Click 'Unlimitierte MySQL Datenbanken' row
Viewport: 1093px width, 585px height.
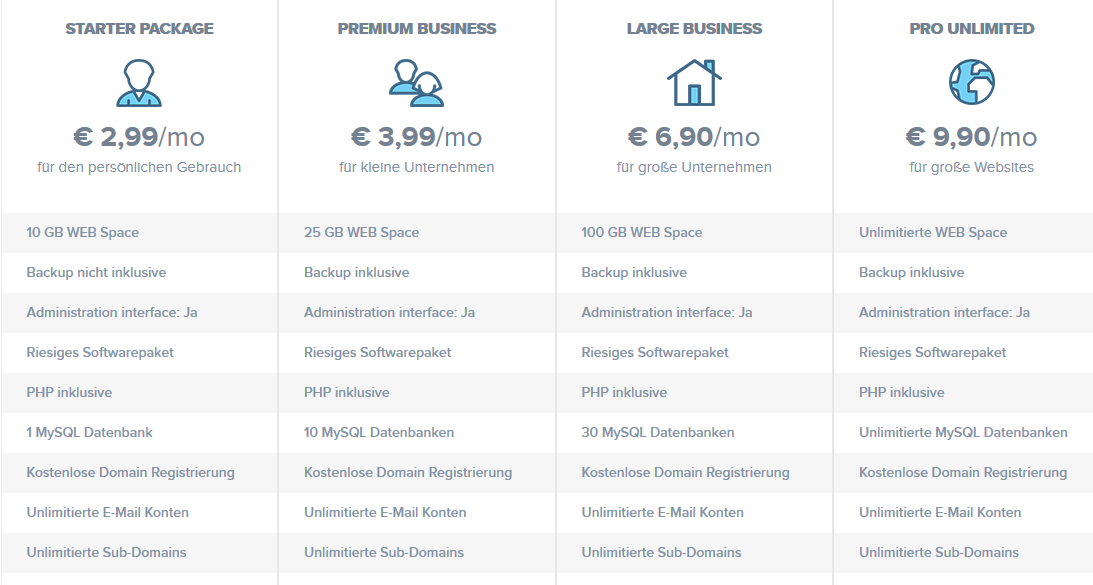click(x=963, y=432)
